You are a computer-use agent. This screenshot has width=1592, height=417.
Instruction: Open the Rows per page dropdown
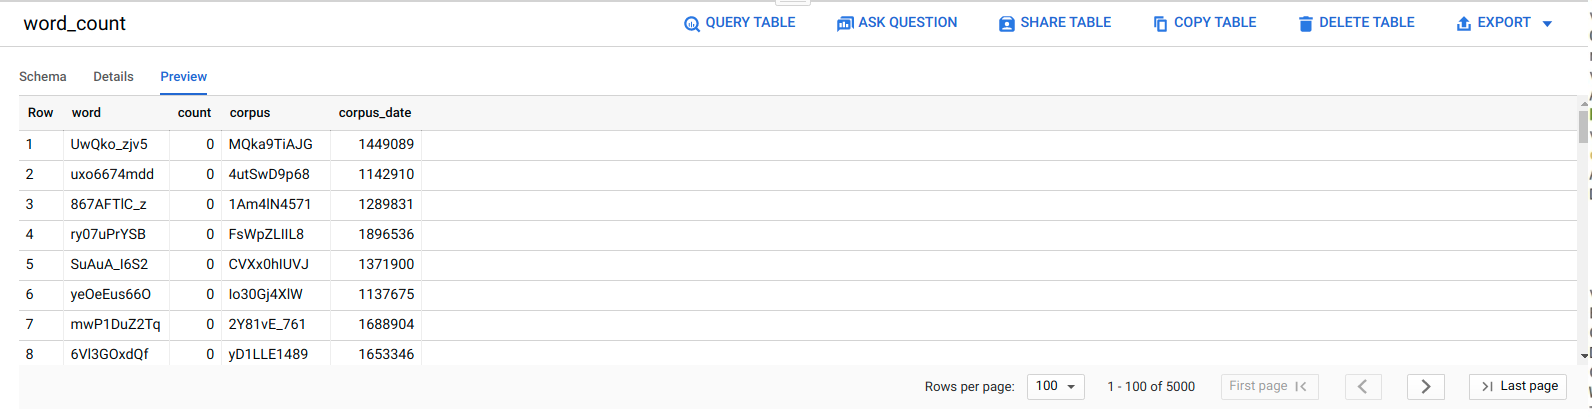click(1056, 387)
